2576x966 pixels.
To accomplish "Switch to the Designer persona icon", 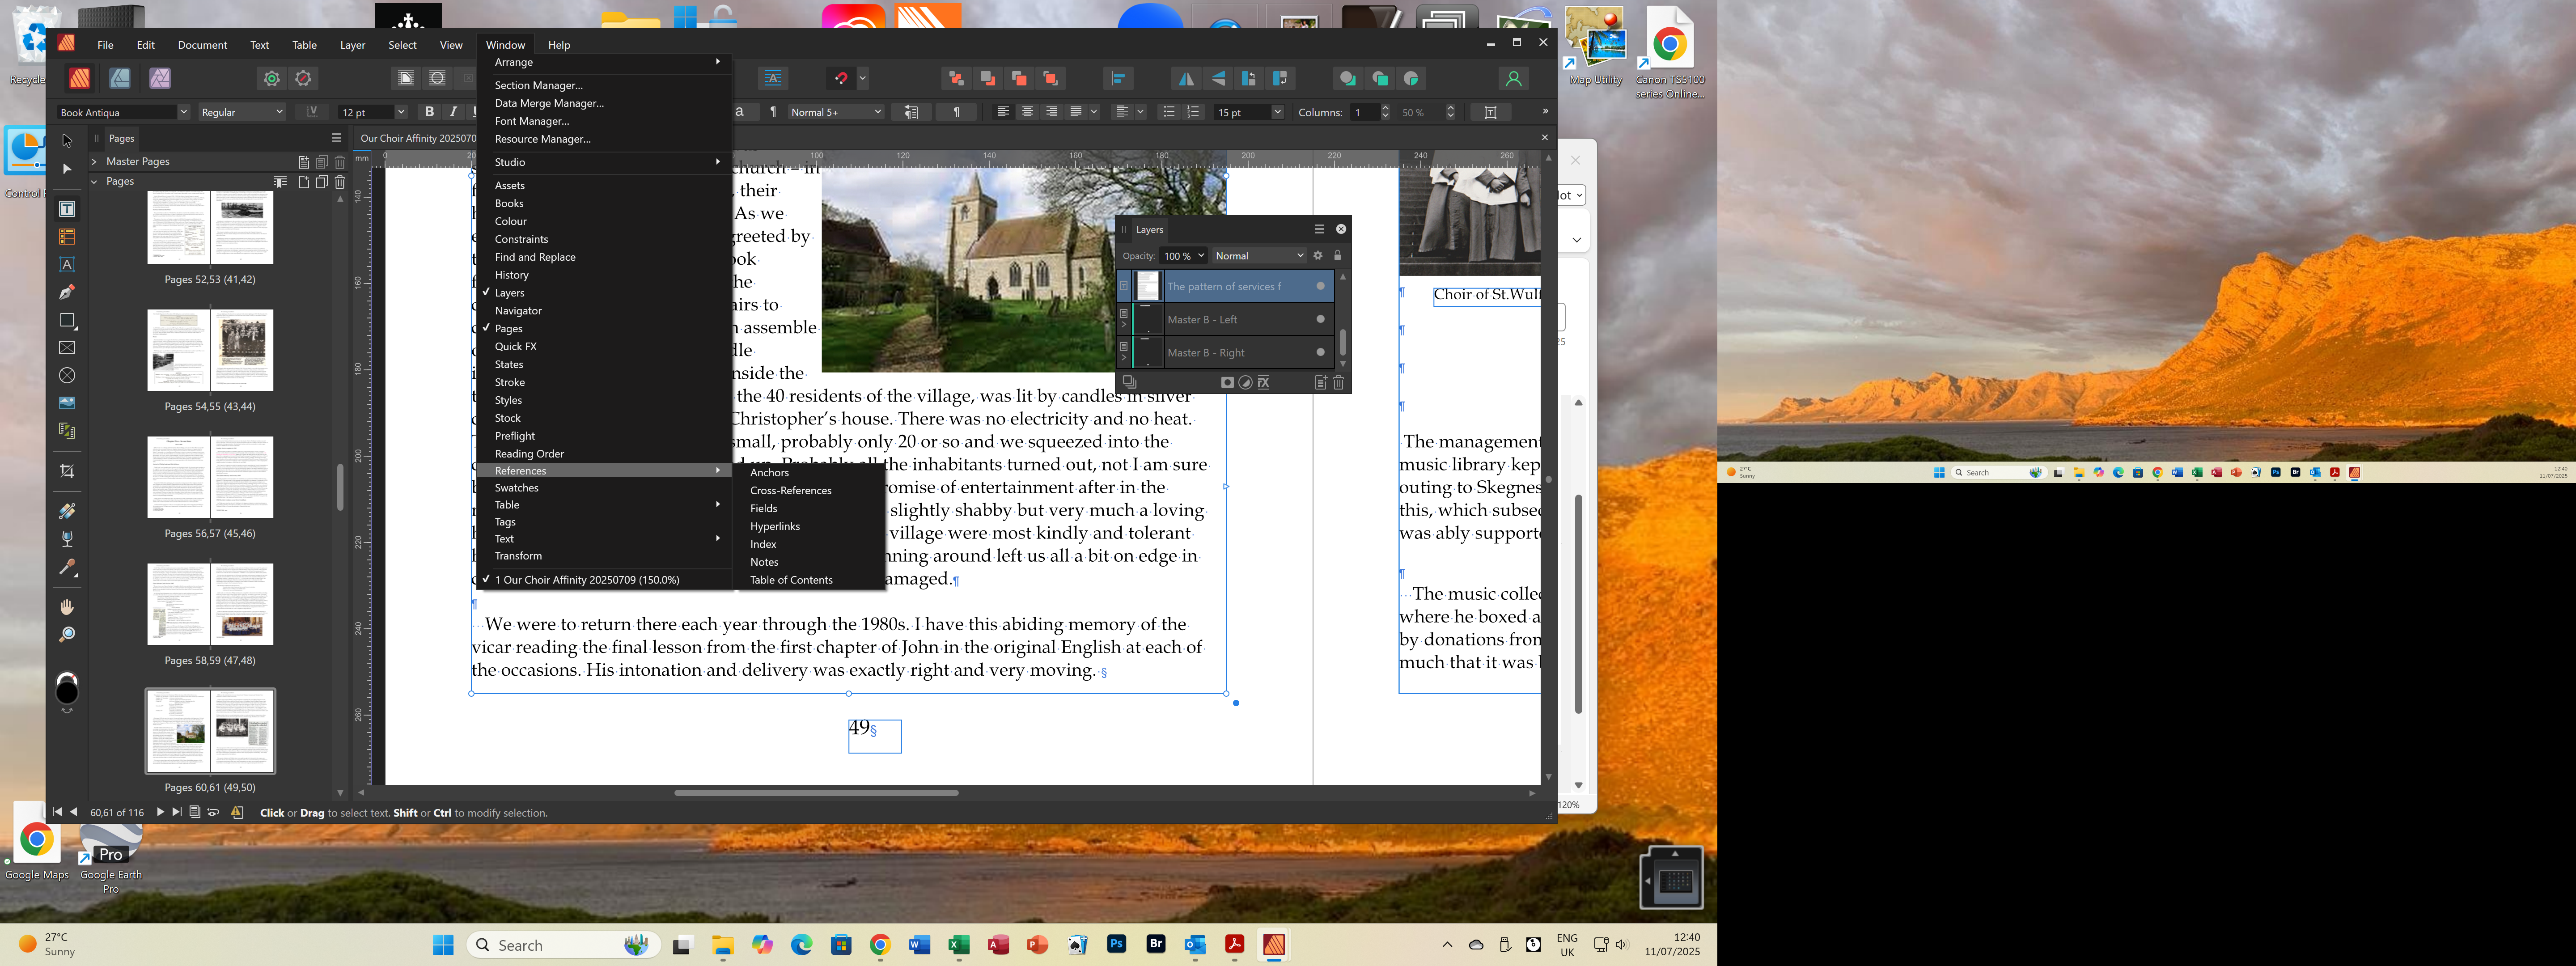I will click(120, 78).
